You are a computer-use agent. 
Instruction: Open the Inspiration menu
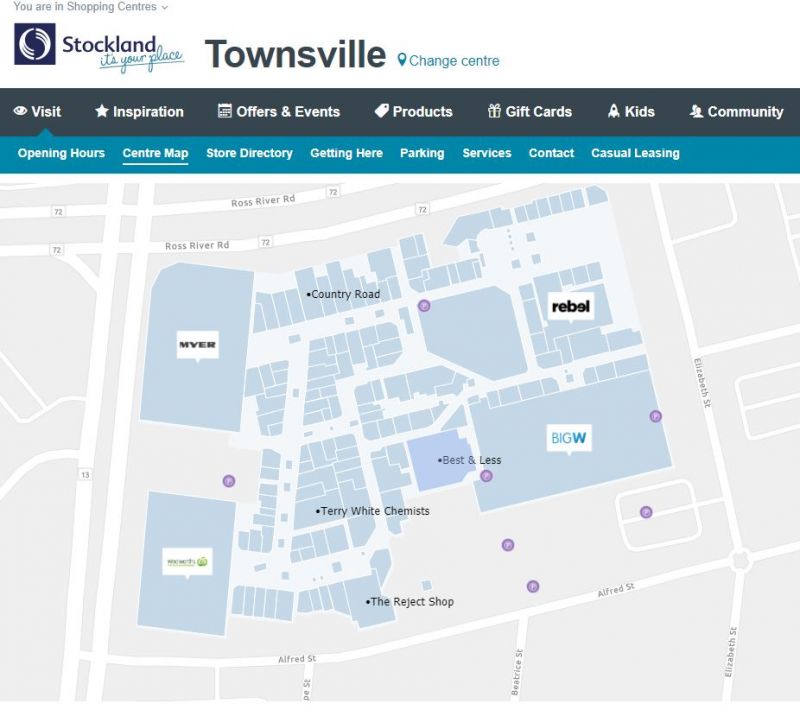point(139,111)
